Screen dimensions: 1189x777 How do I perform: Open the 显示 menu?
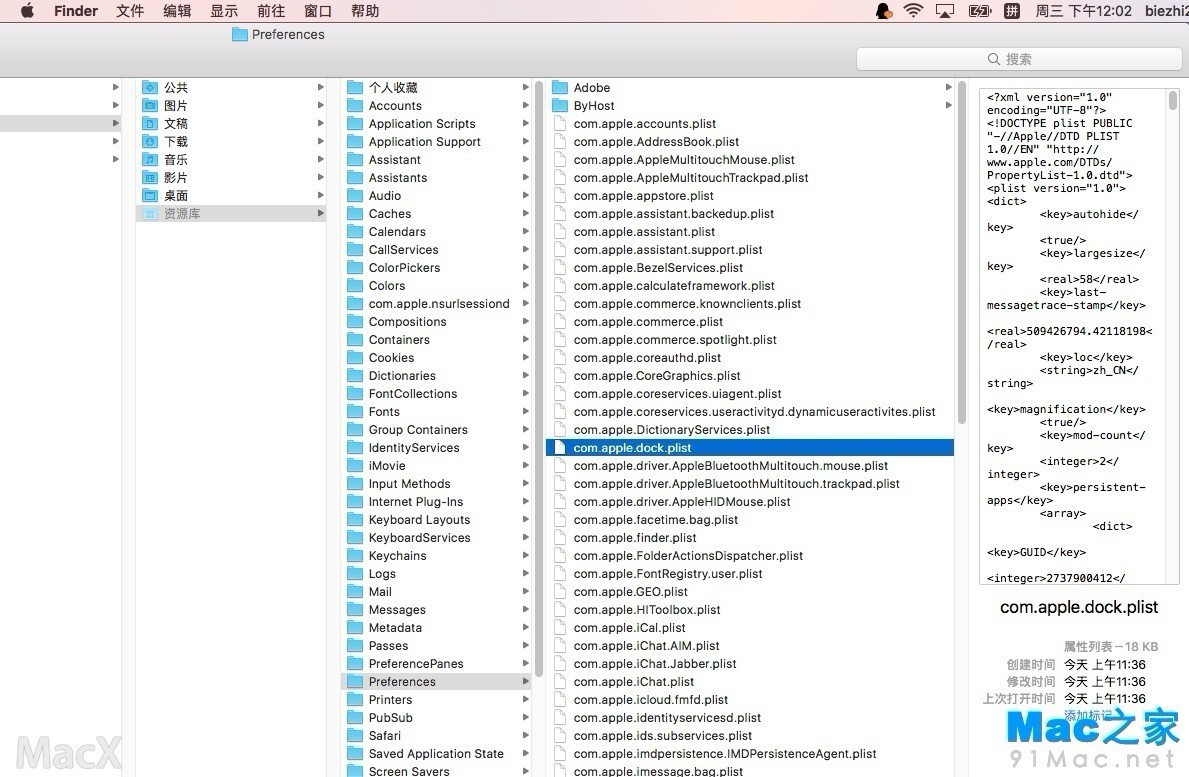pos(224,11)
